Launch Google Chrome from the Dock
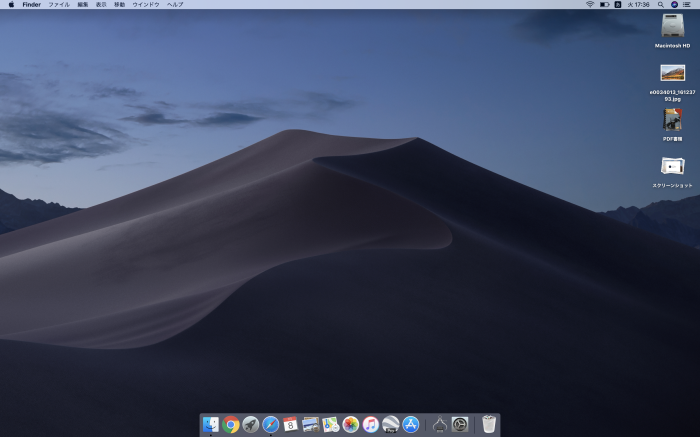700x437 pixels. [x=230, y=425]
